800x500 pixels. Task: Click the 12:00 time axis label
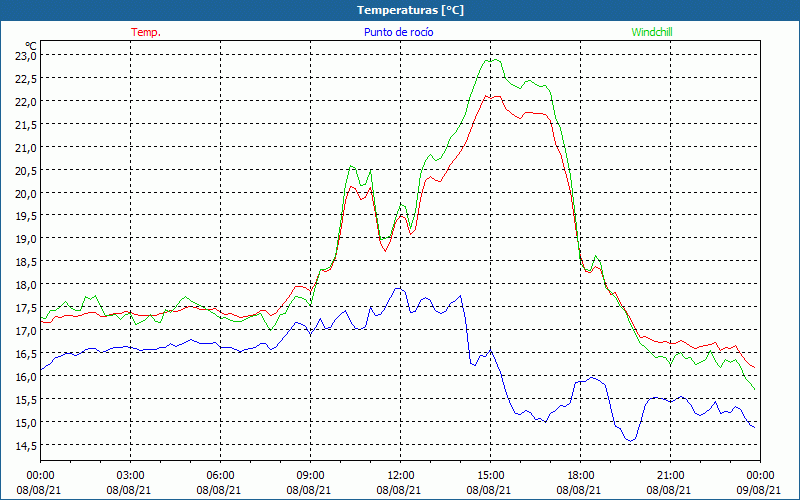click(401, 476)
